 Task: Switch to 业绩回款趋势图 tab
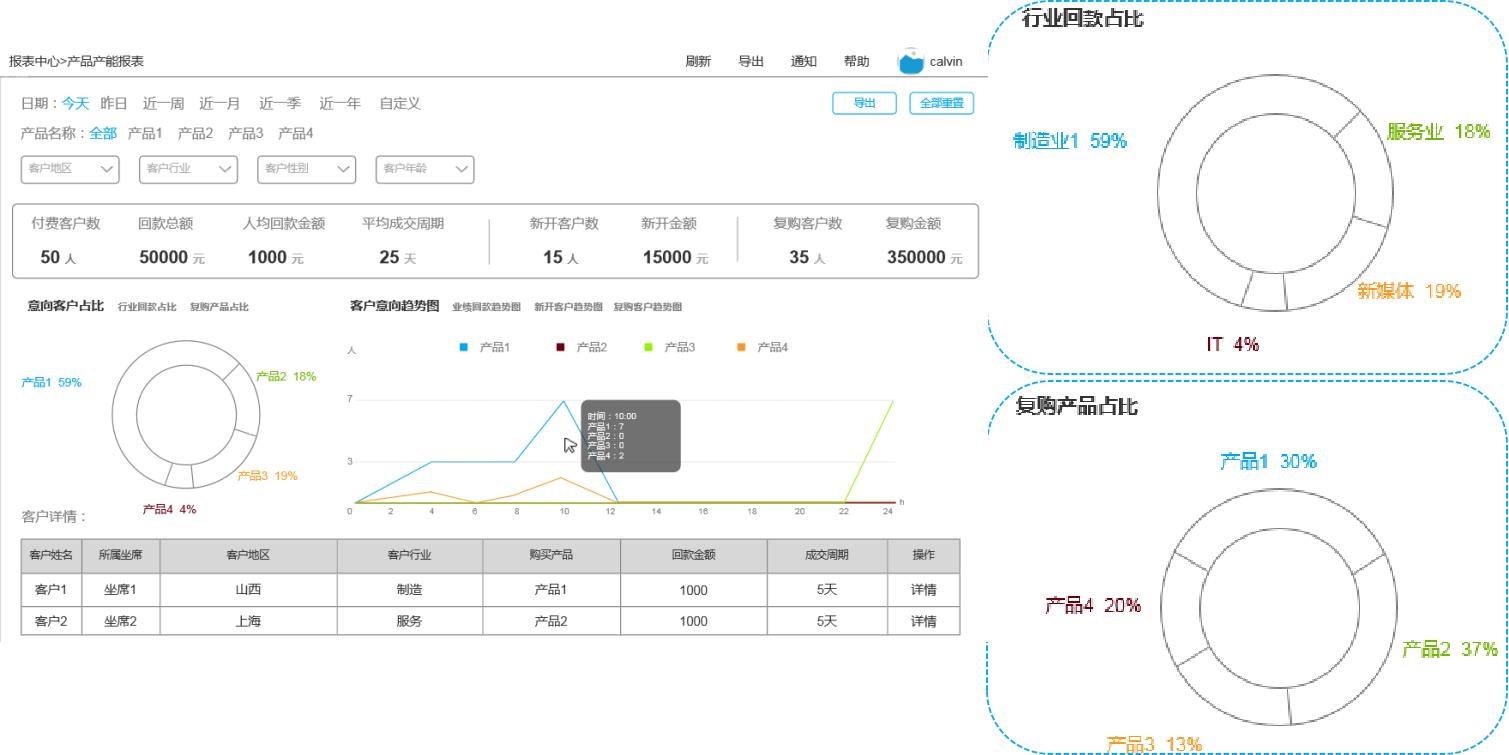click(x=487, y=308)
